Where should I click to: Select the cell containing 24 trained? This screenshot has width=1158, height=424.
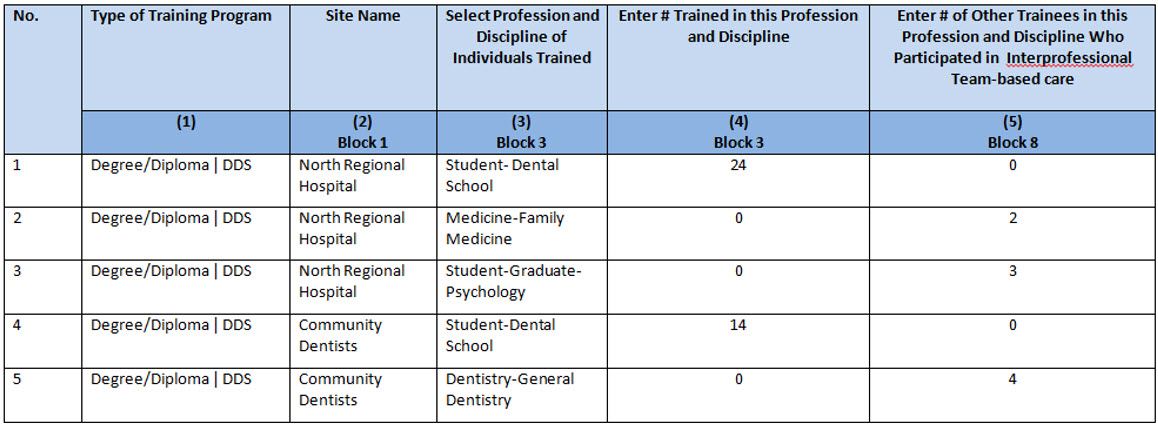pyautogui.click(x=738, y=165)
